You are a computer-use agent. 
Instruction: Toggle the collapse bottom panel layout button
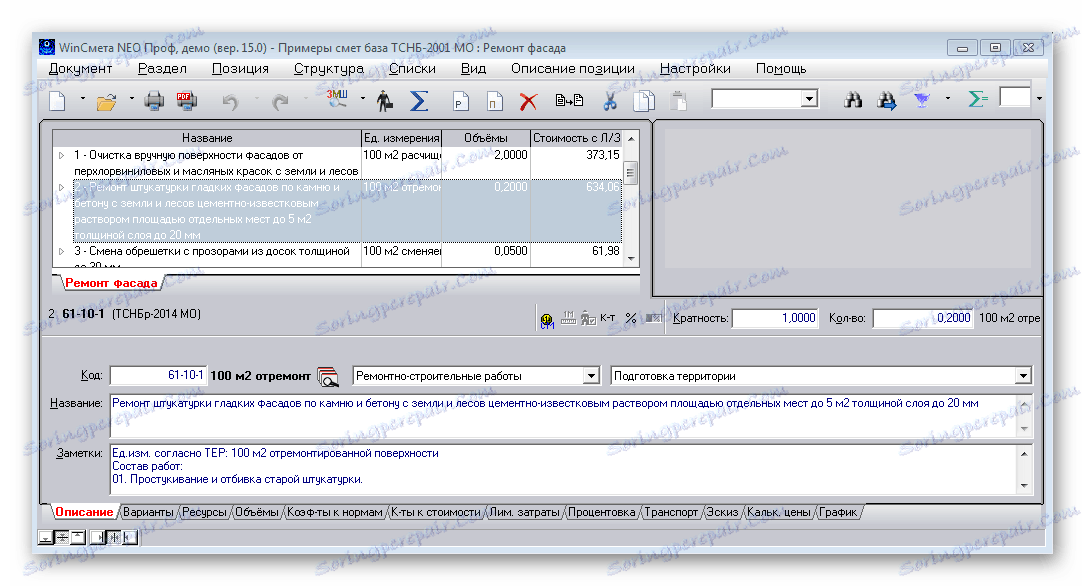(x=46, y=537)
